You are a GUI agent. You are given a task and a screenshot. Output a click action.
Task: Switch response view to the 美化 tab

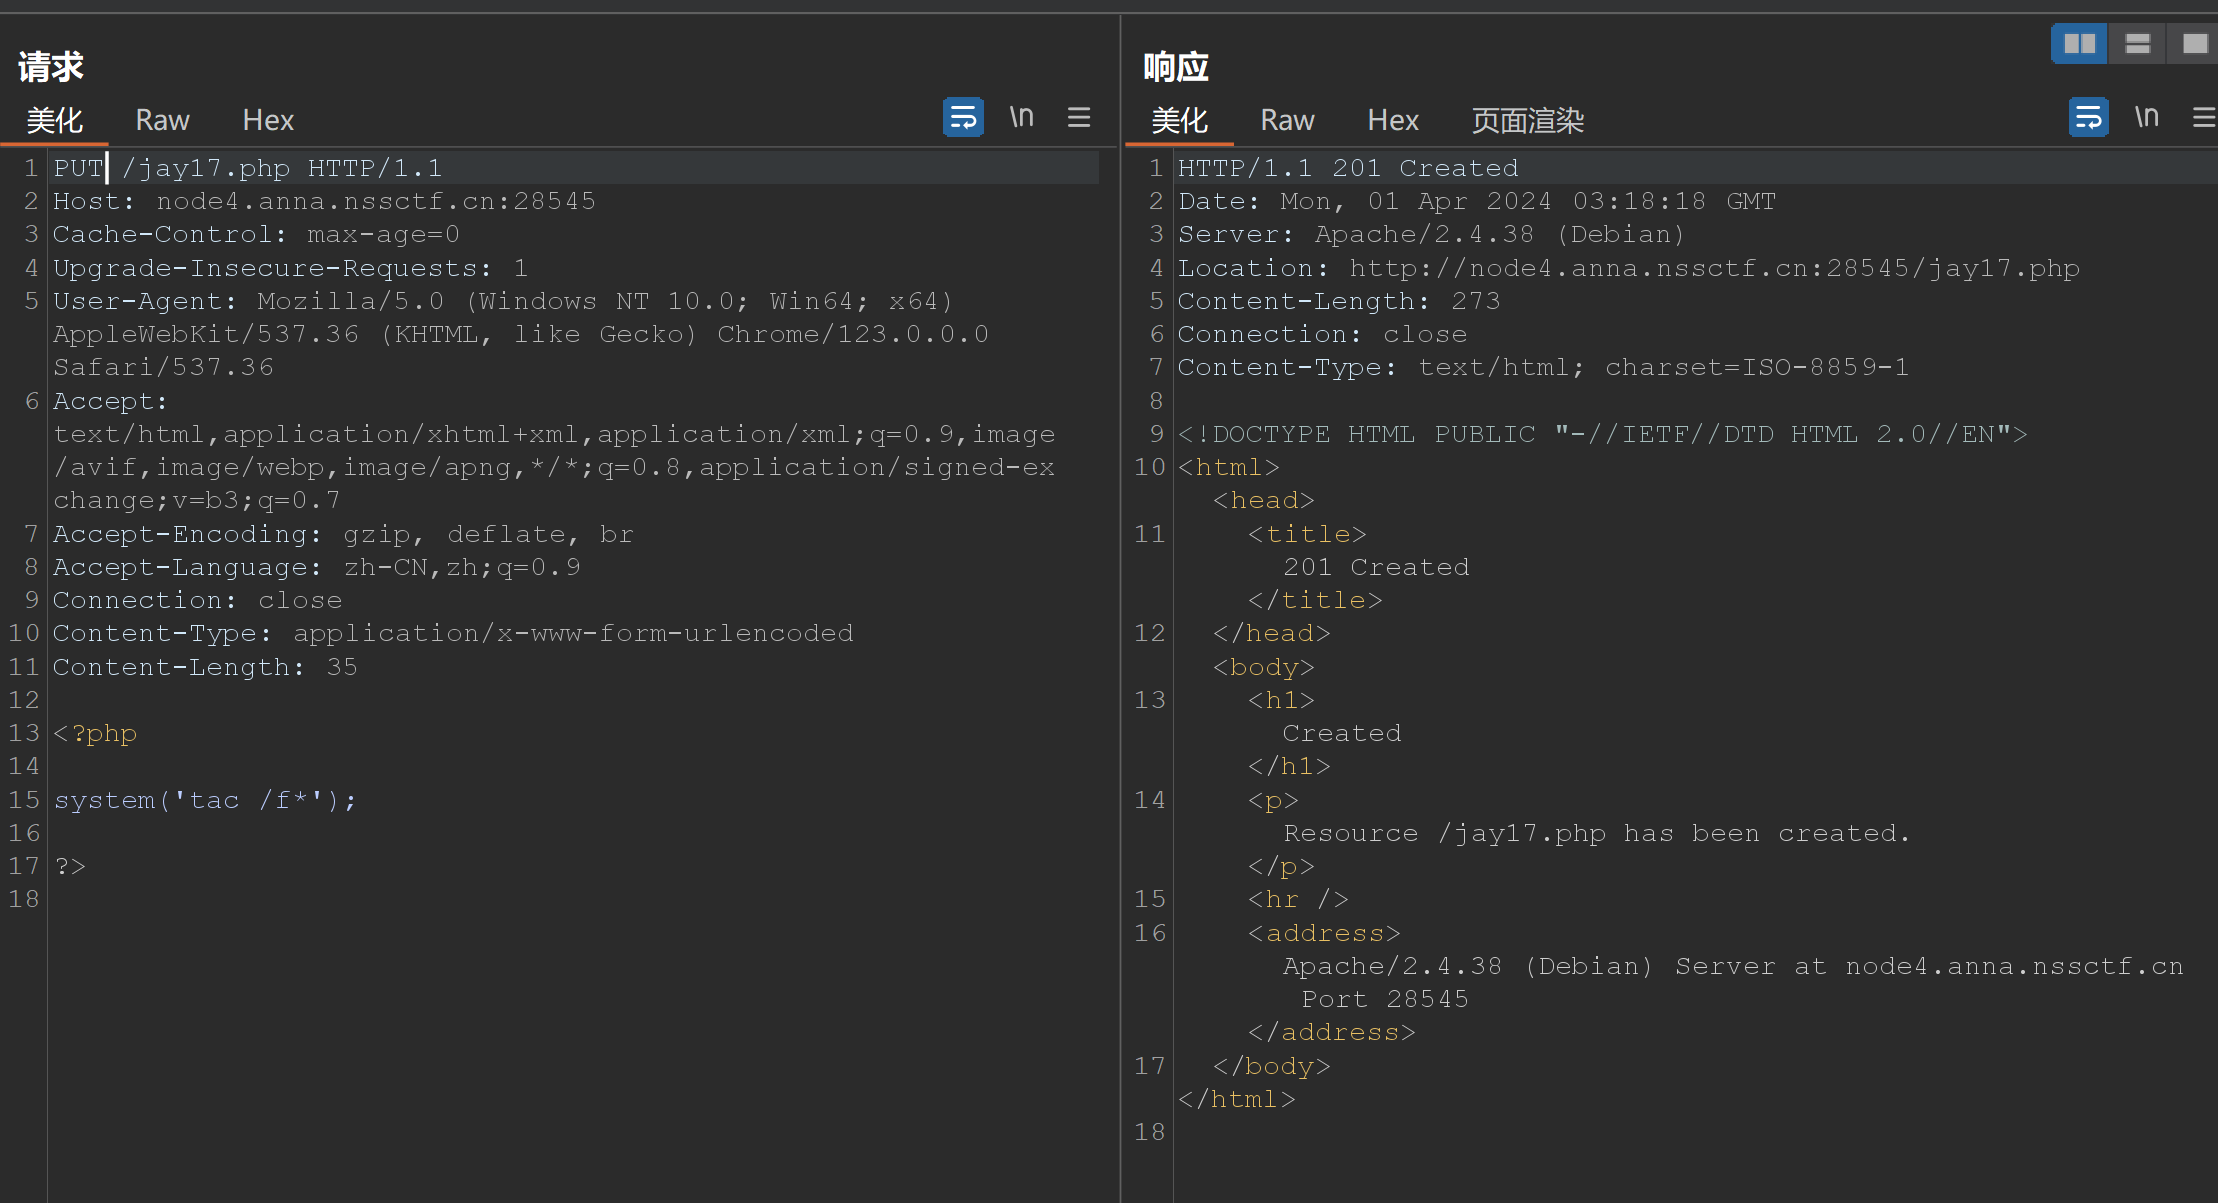click(x=1180, y=120)
